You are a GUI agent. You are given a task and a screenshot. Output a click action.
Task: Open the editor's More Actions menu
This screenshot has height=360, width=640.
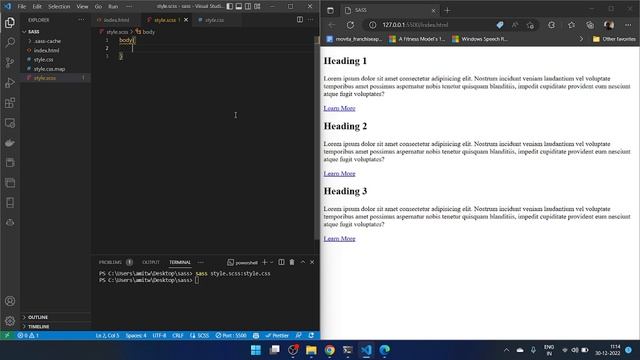click(x=311, y=20)
